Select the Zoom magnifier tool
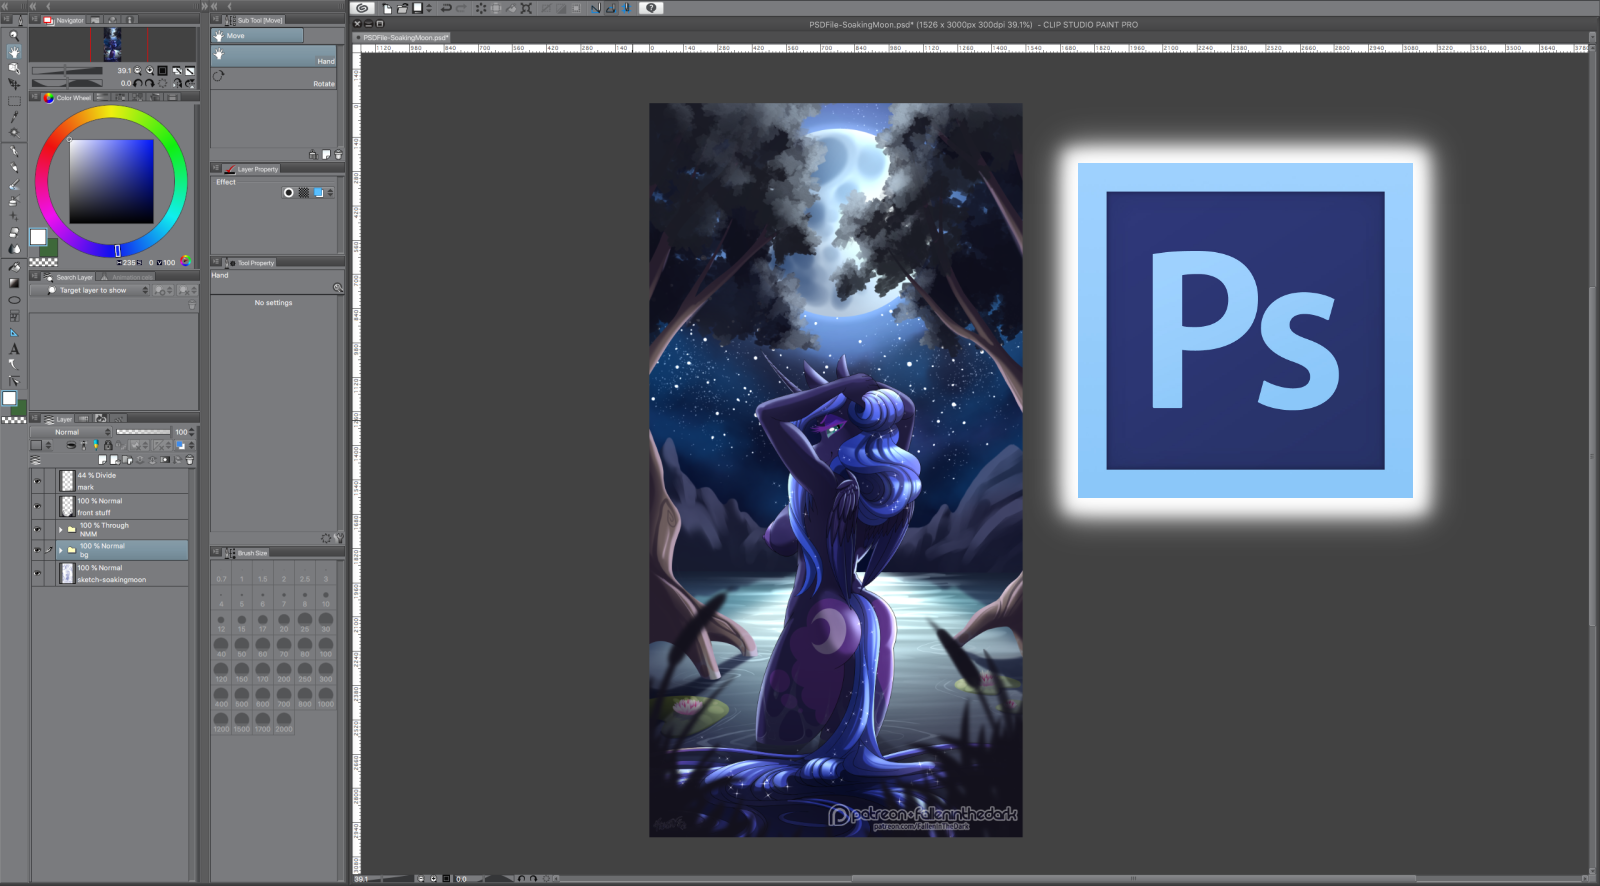Viewport: 1600px width, 886px height. pyautogui.click(x=14, y=35)
